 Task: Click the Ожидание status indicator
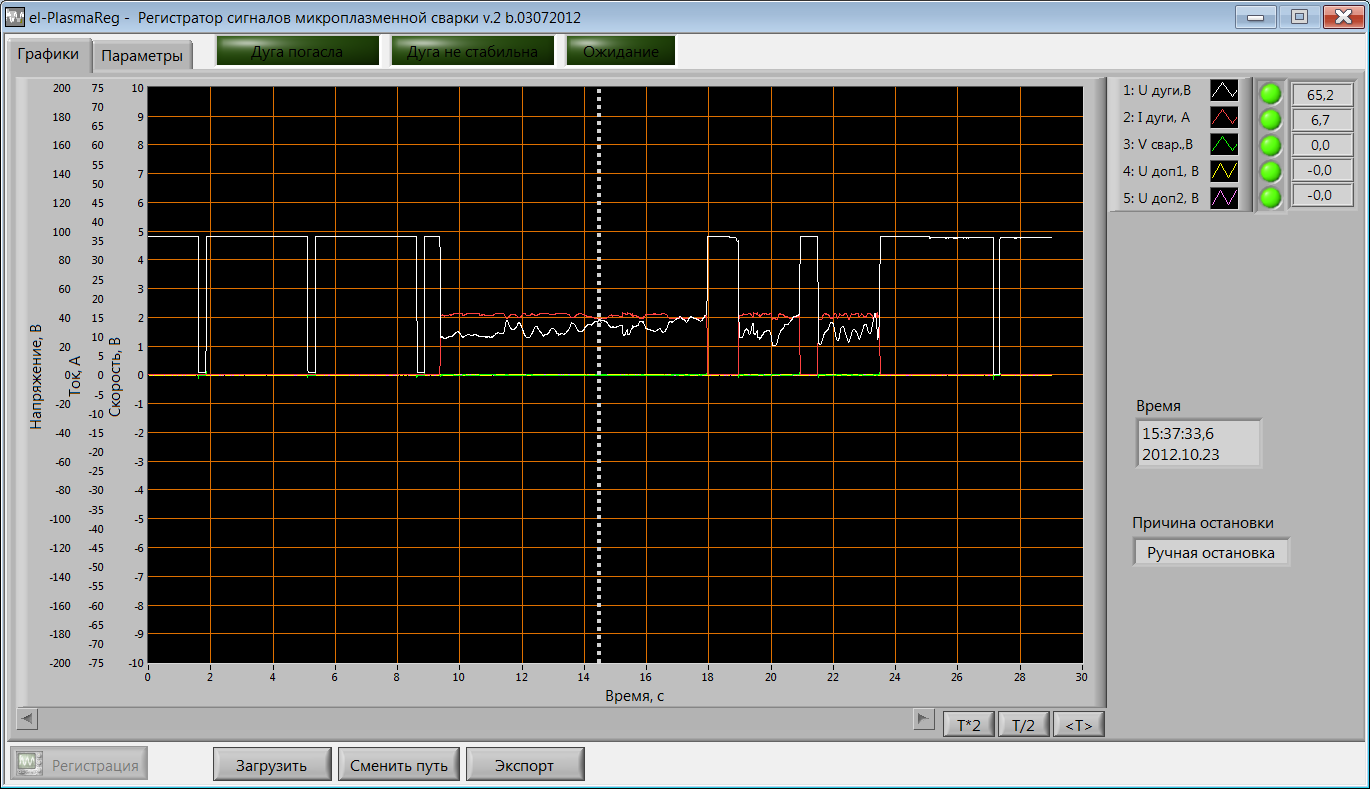621,52
